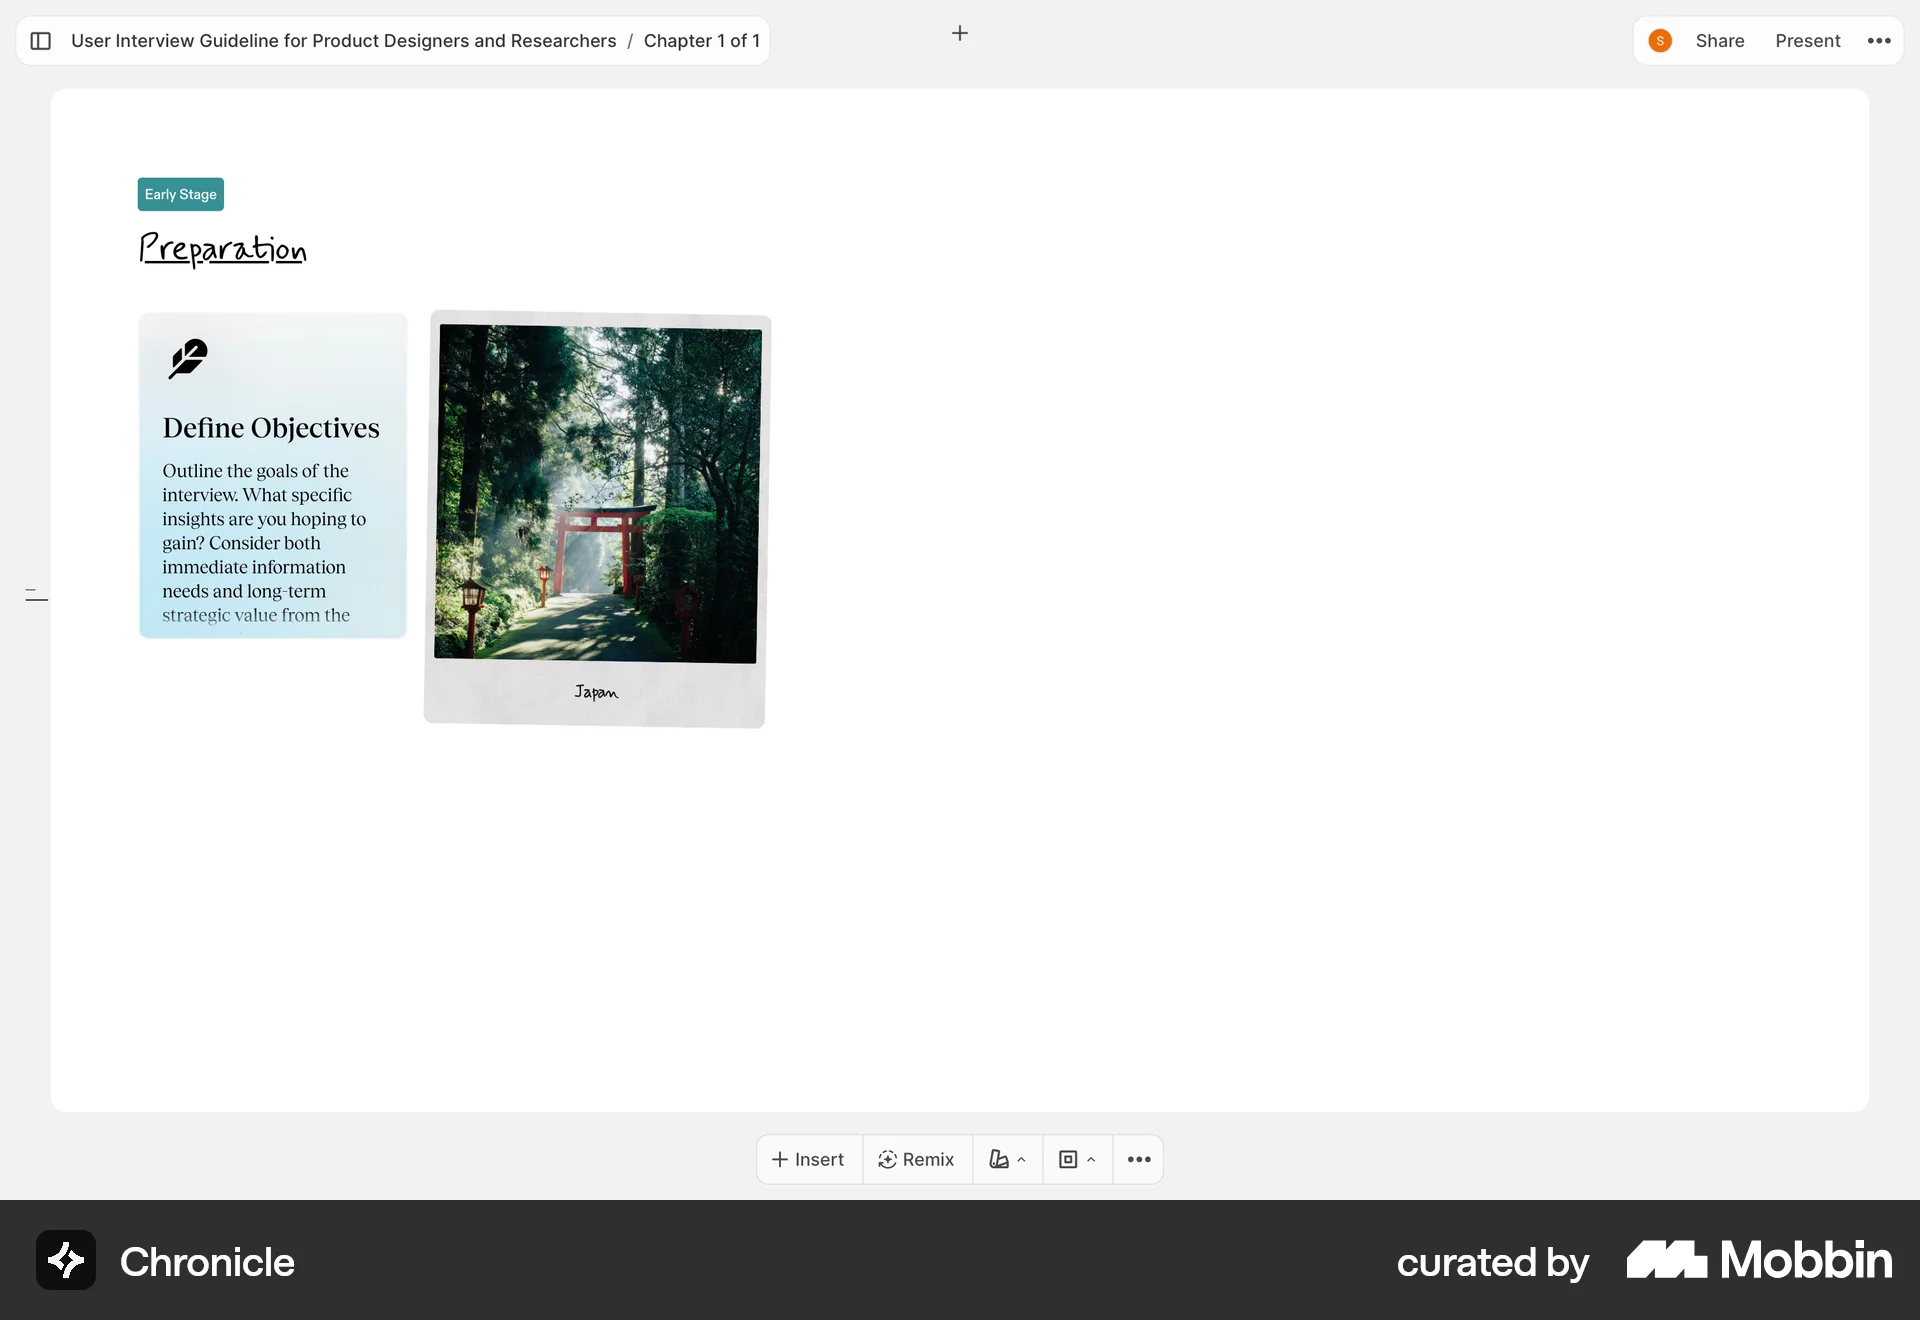Viewport: 1920px width, 1320px height.
Task: Expand the layout picker chevron
Action: tap(1090, 1161)
